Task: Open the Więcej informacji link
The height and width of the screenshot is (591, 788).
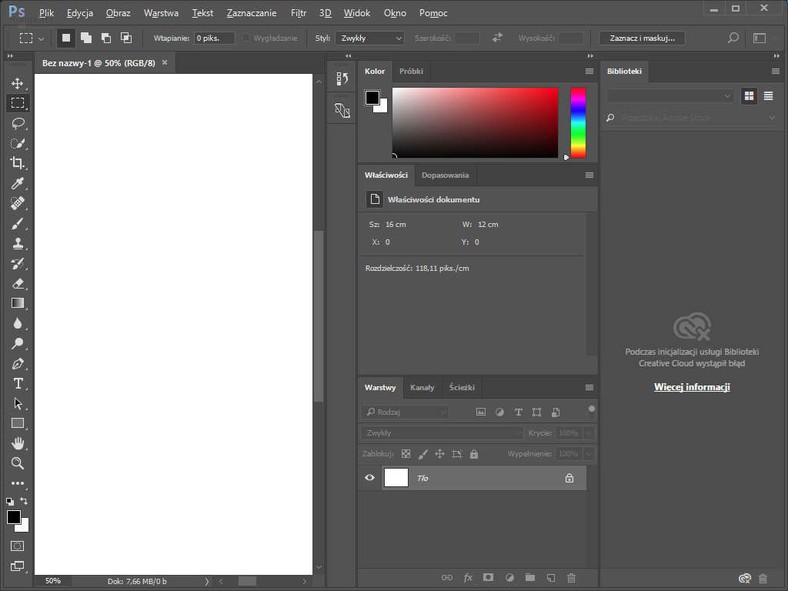Action: [692, 387]
